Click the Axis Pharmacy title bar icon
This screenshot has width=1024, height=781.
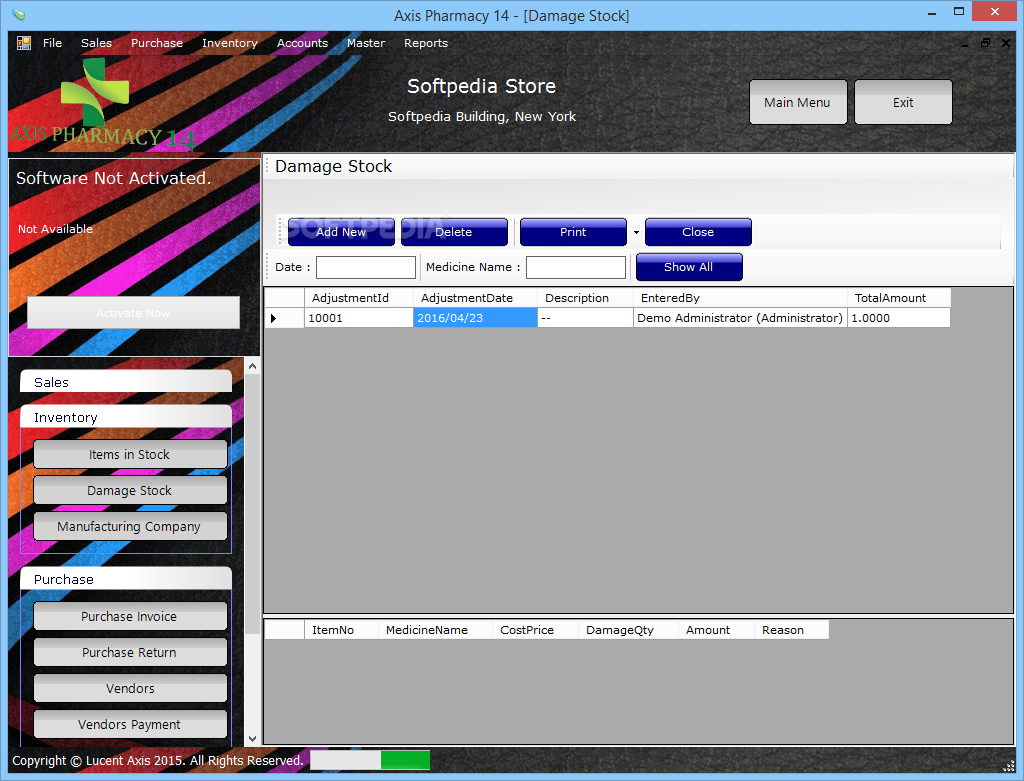[x=19, y=14]
